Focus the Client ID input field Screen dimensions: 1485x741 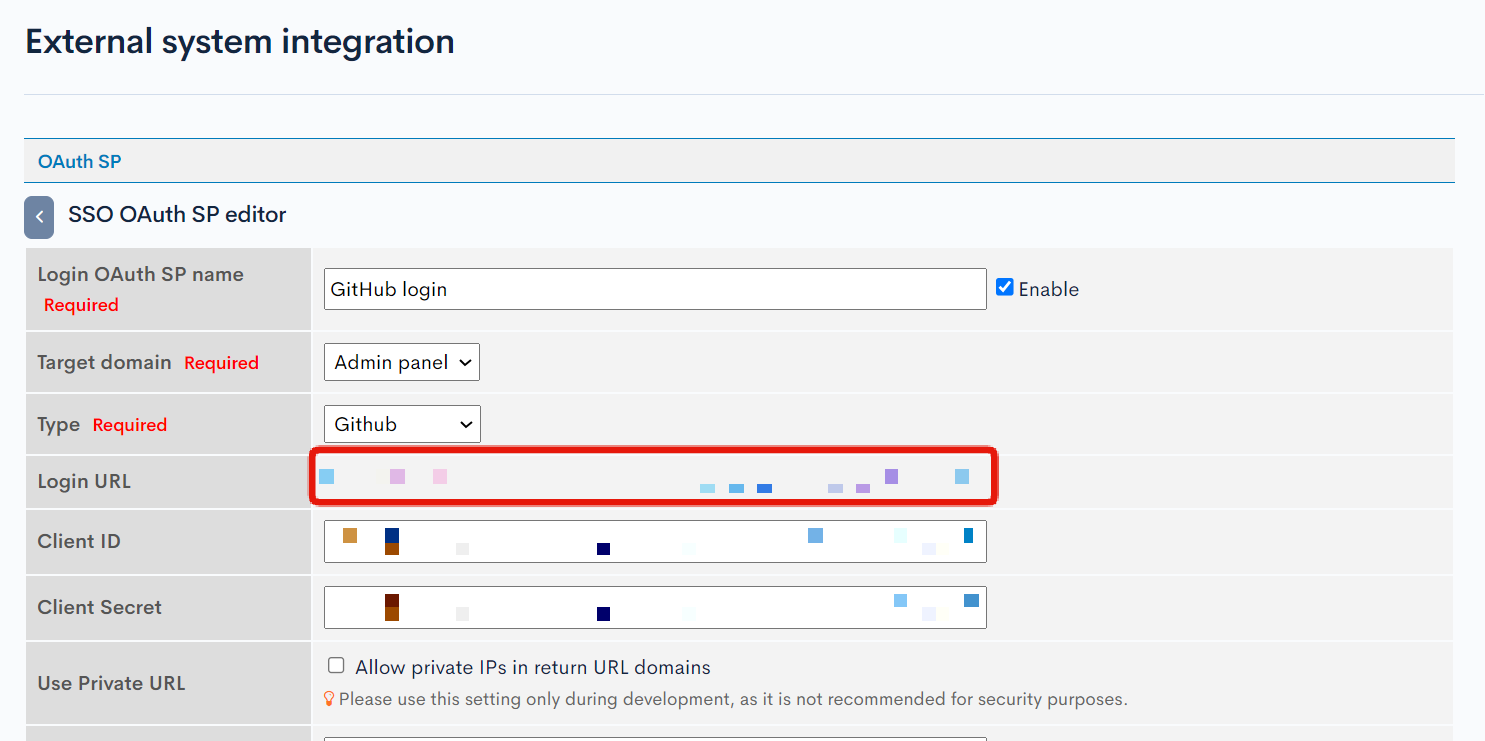click(x=655, y=541)
